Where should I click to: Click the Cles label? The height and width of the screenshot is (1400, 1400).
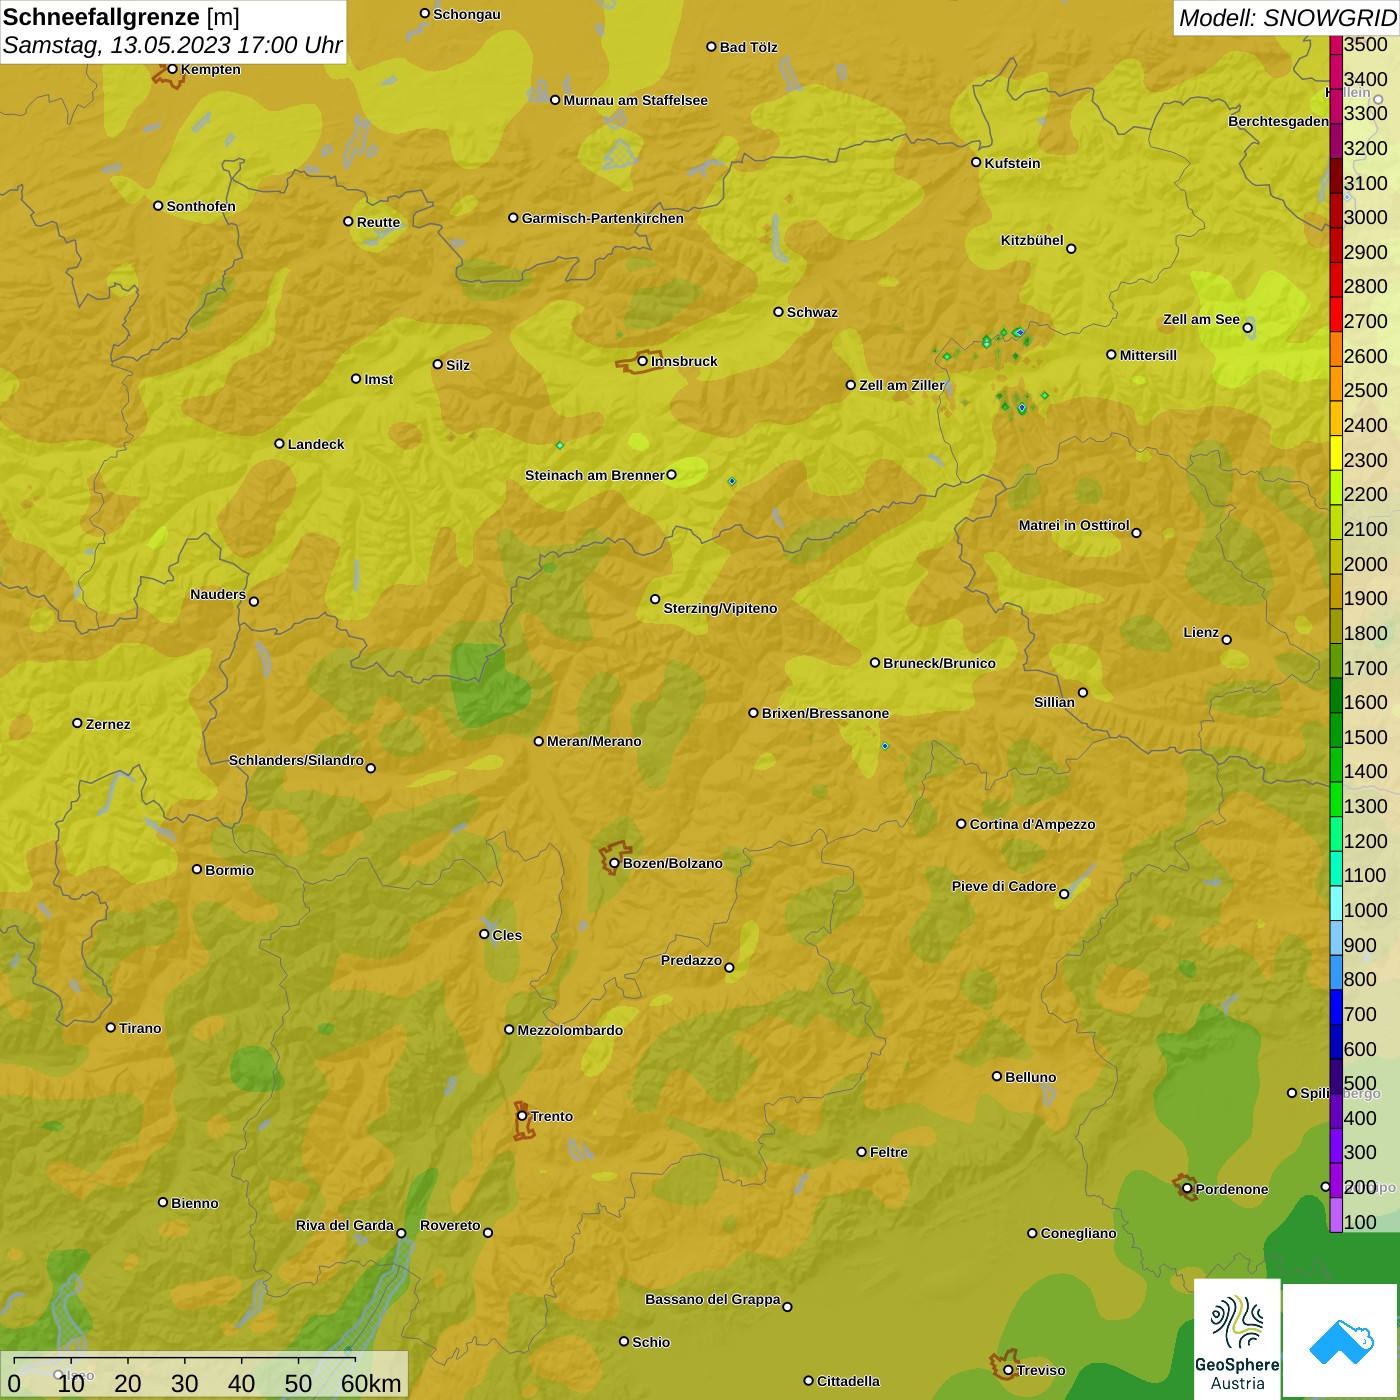coord(507,935)
